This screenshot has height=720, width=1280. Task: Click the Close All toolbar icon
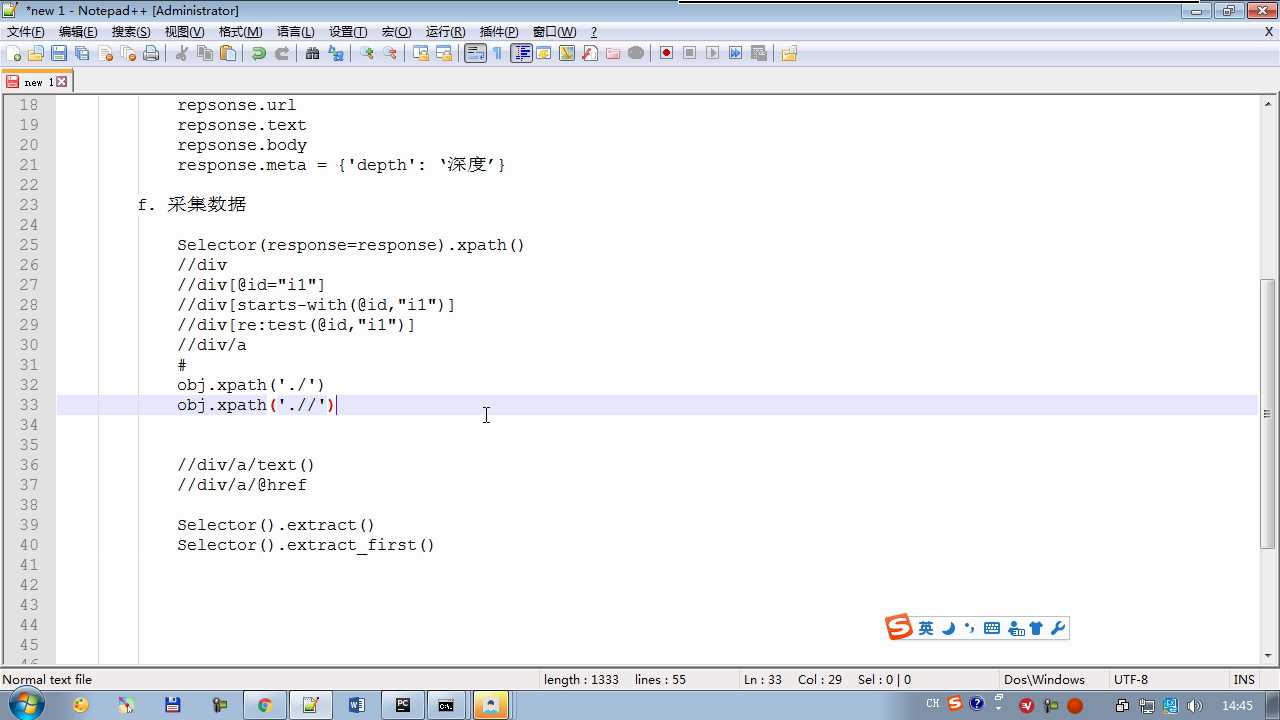click(x=128, y=54)
